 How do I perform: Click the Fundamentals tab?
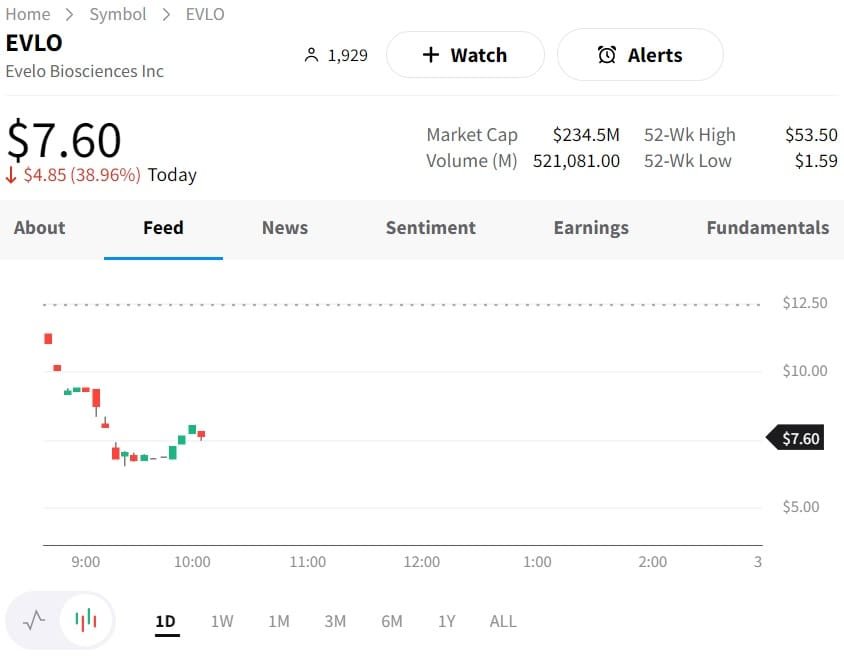click(767, 228)
